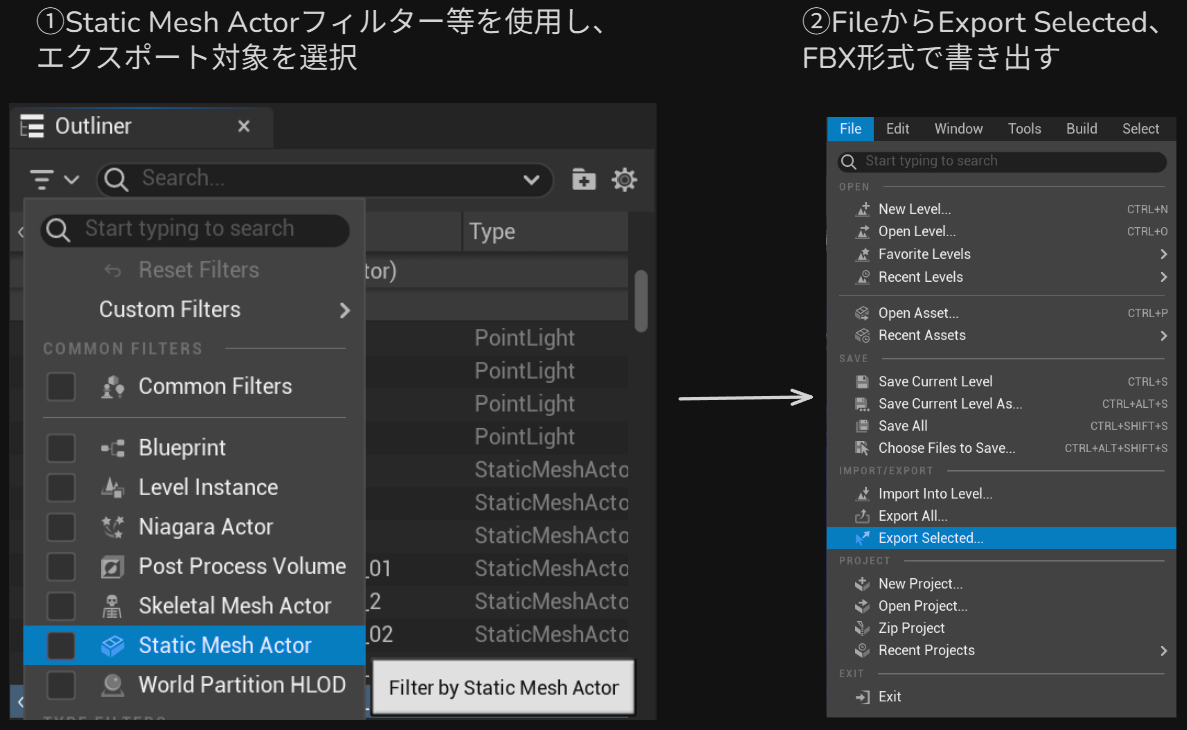
Task: Check the Static Mesh Actor filter box
Action: 61,646
